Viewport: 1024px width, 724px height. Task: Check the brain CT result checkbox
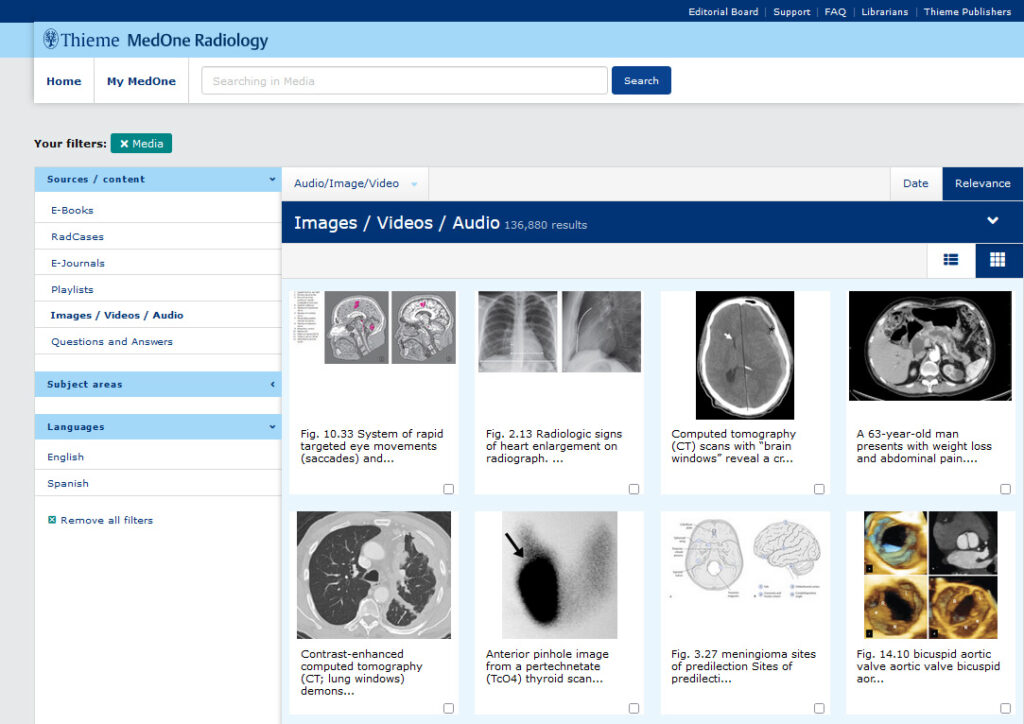(x=819, y=489)
